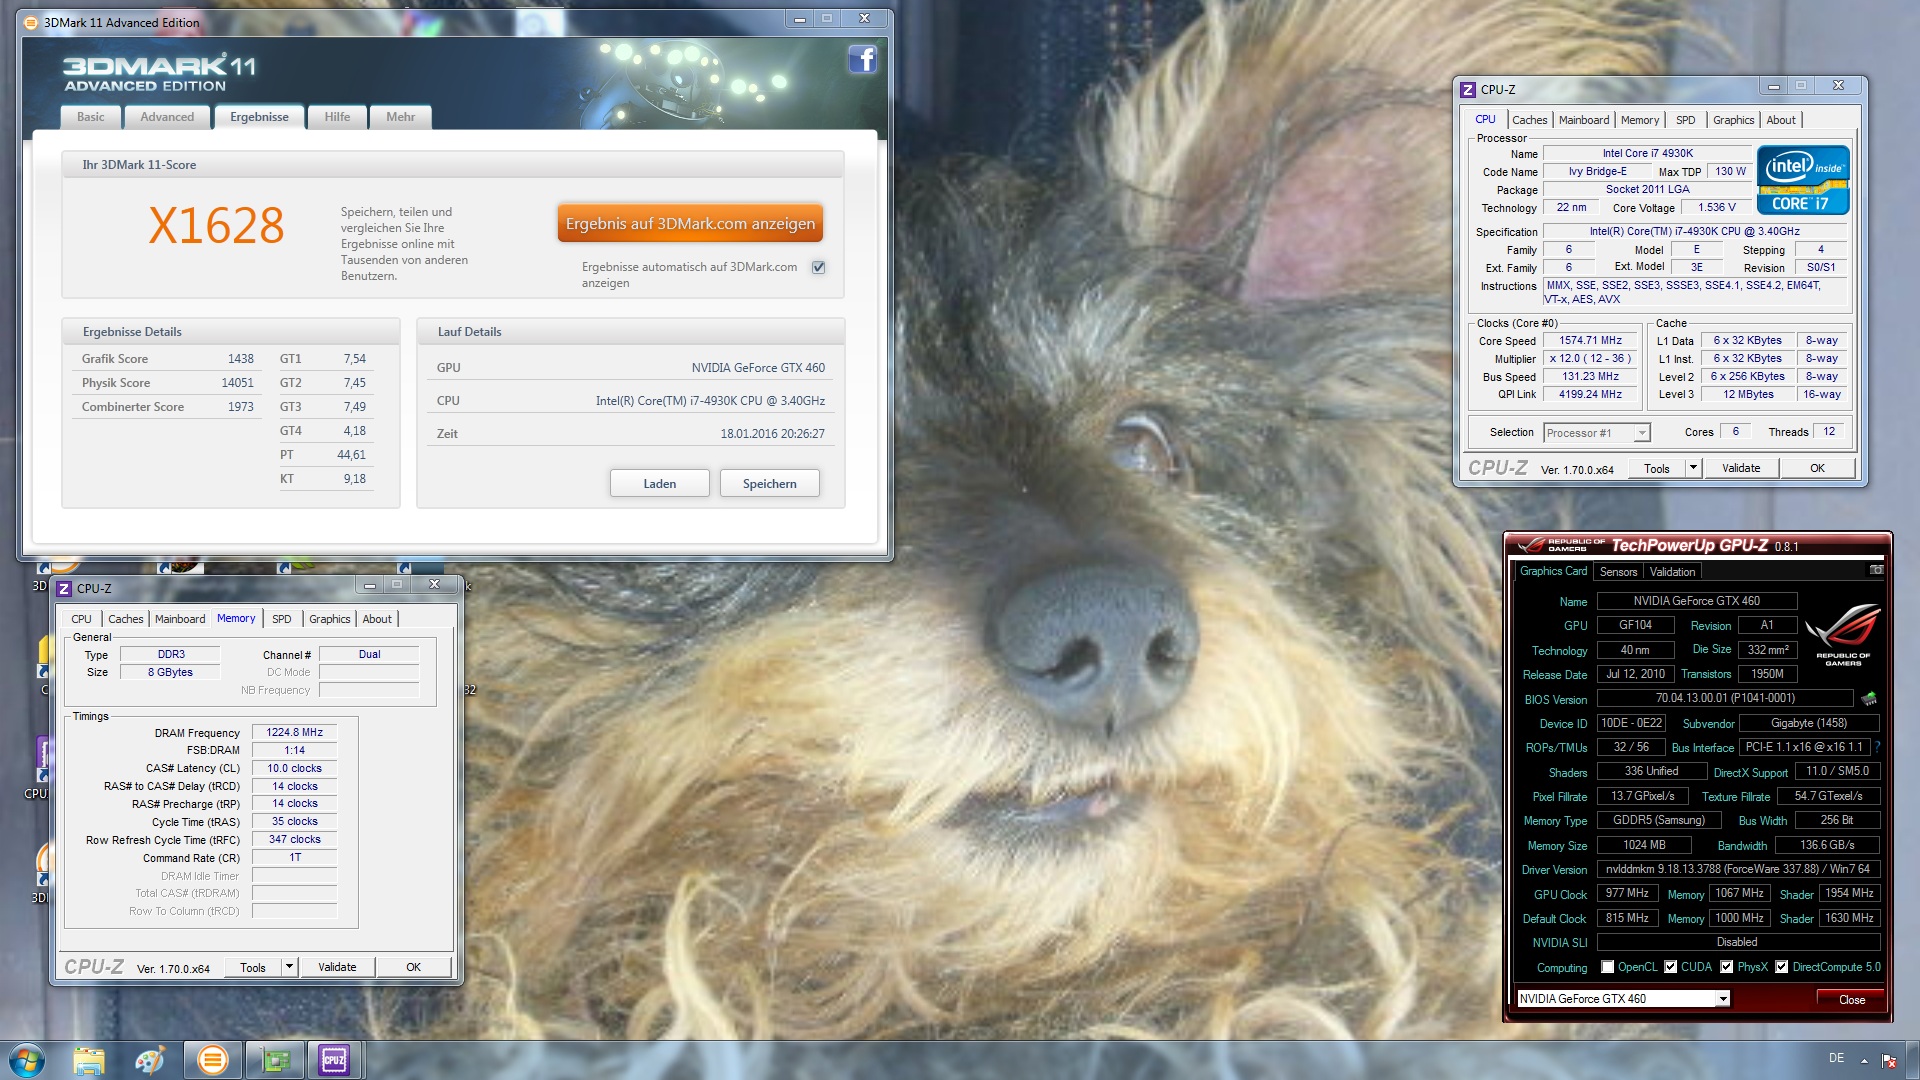Click the X1628 score text
1920x1080 pixels.
pyautogui.click(x=216, y=226)
